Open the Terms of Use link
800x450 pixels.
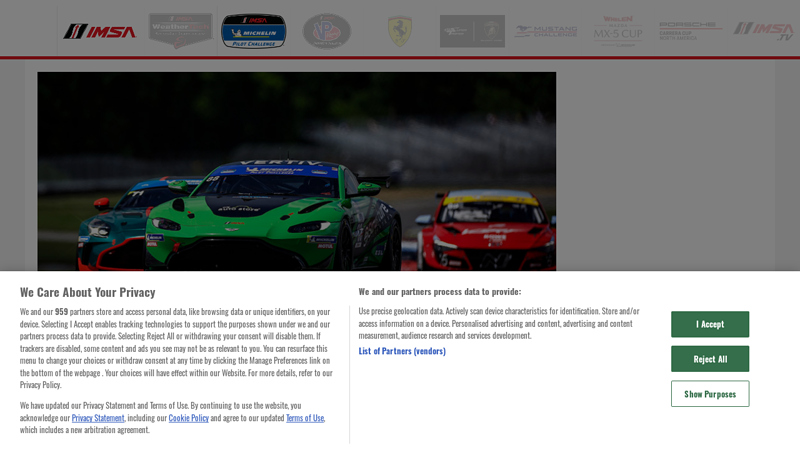(x=305, y=418)
